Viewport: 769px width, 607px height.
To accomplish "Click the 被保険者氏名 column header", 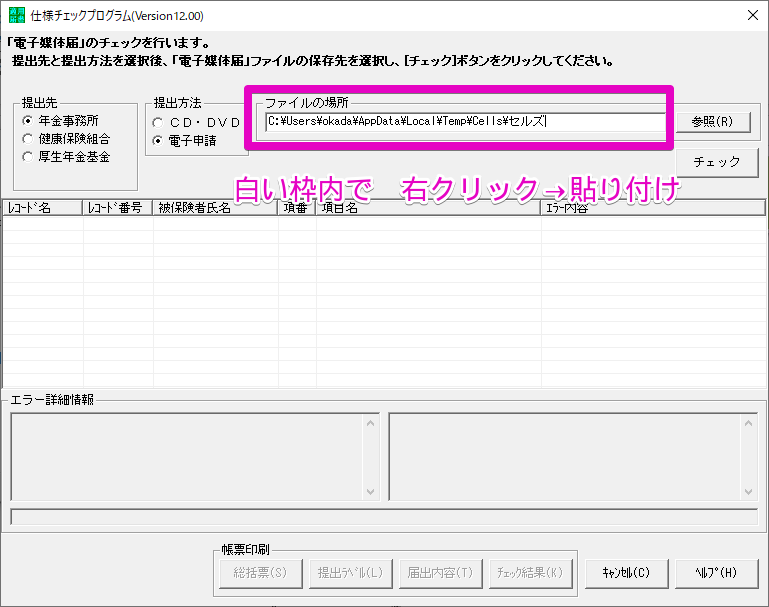I will [215, 208].
